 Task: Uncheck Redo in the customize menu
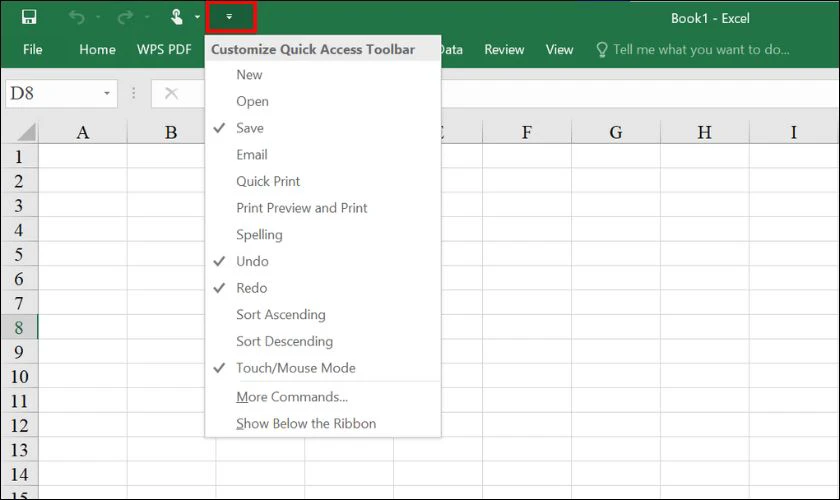[323, 288]
